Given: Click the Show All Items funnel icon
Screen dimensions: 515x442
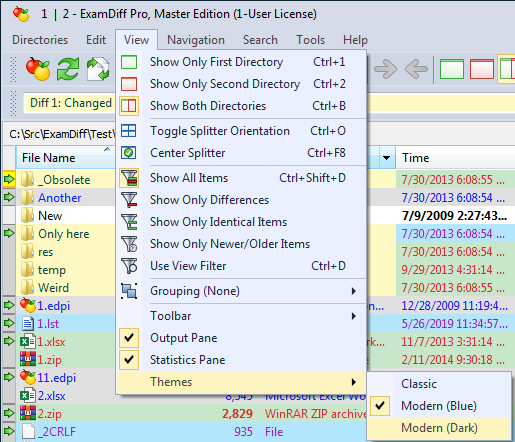Looking at the screenshot, I should click(x=129, y=178).
